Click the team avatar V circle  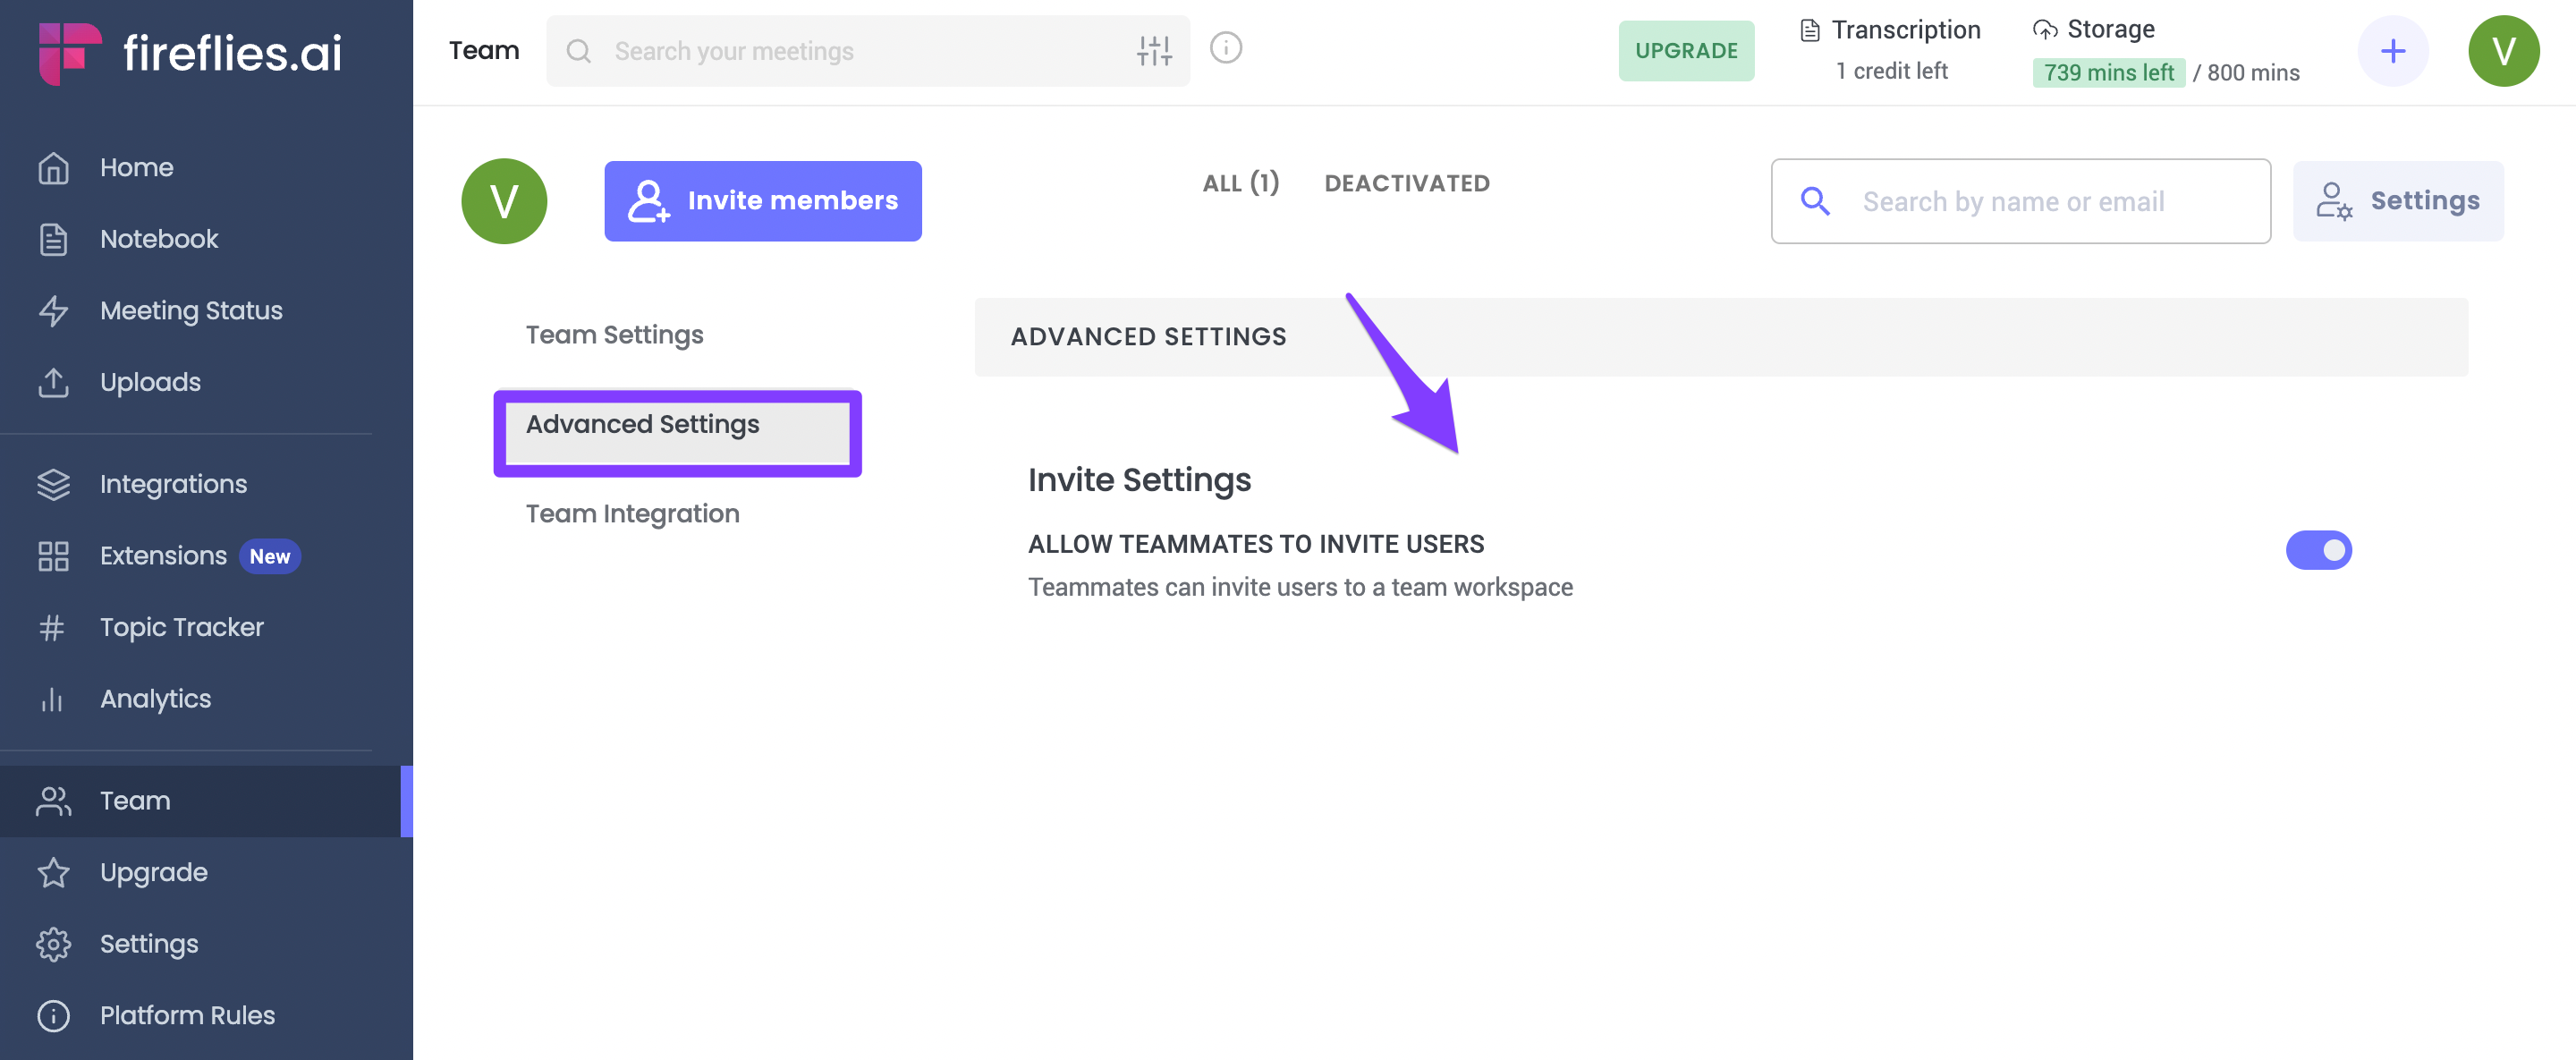pyautogui.click(x=504, y=201)
